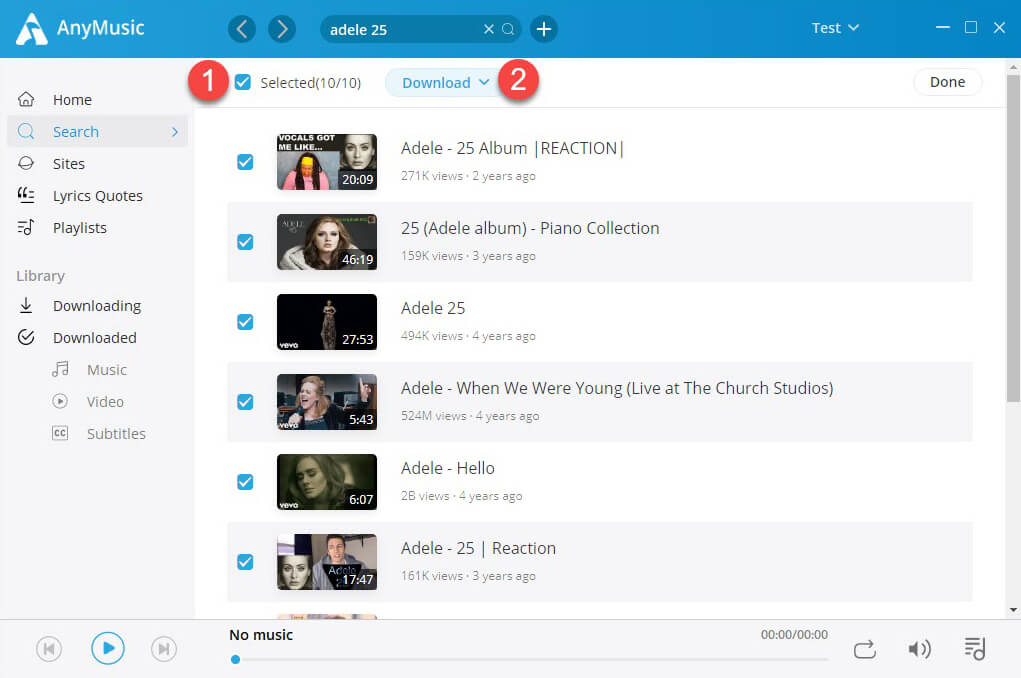Click title Adele - 25 Album |REACTION|

tap(512, 148)
